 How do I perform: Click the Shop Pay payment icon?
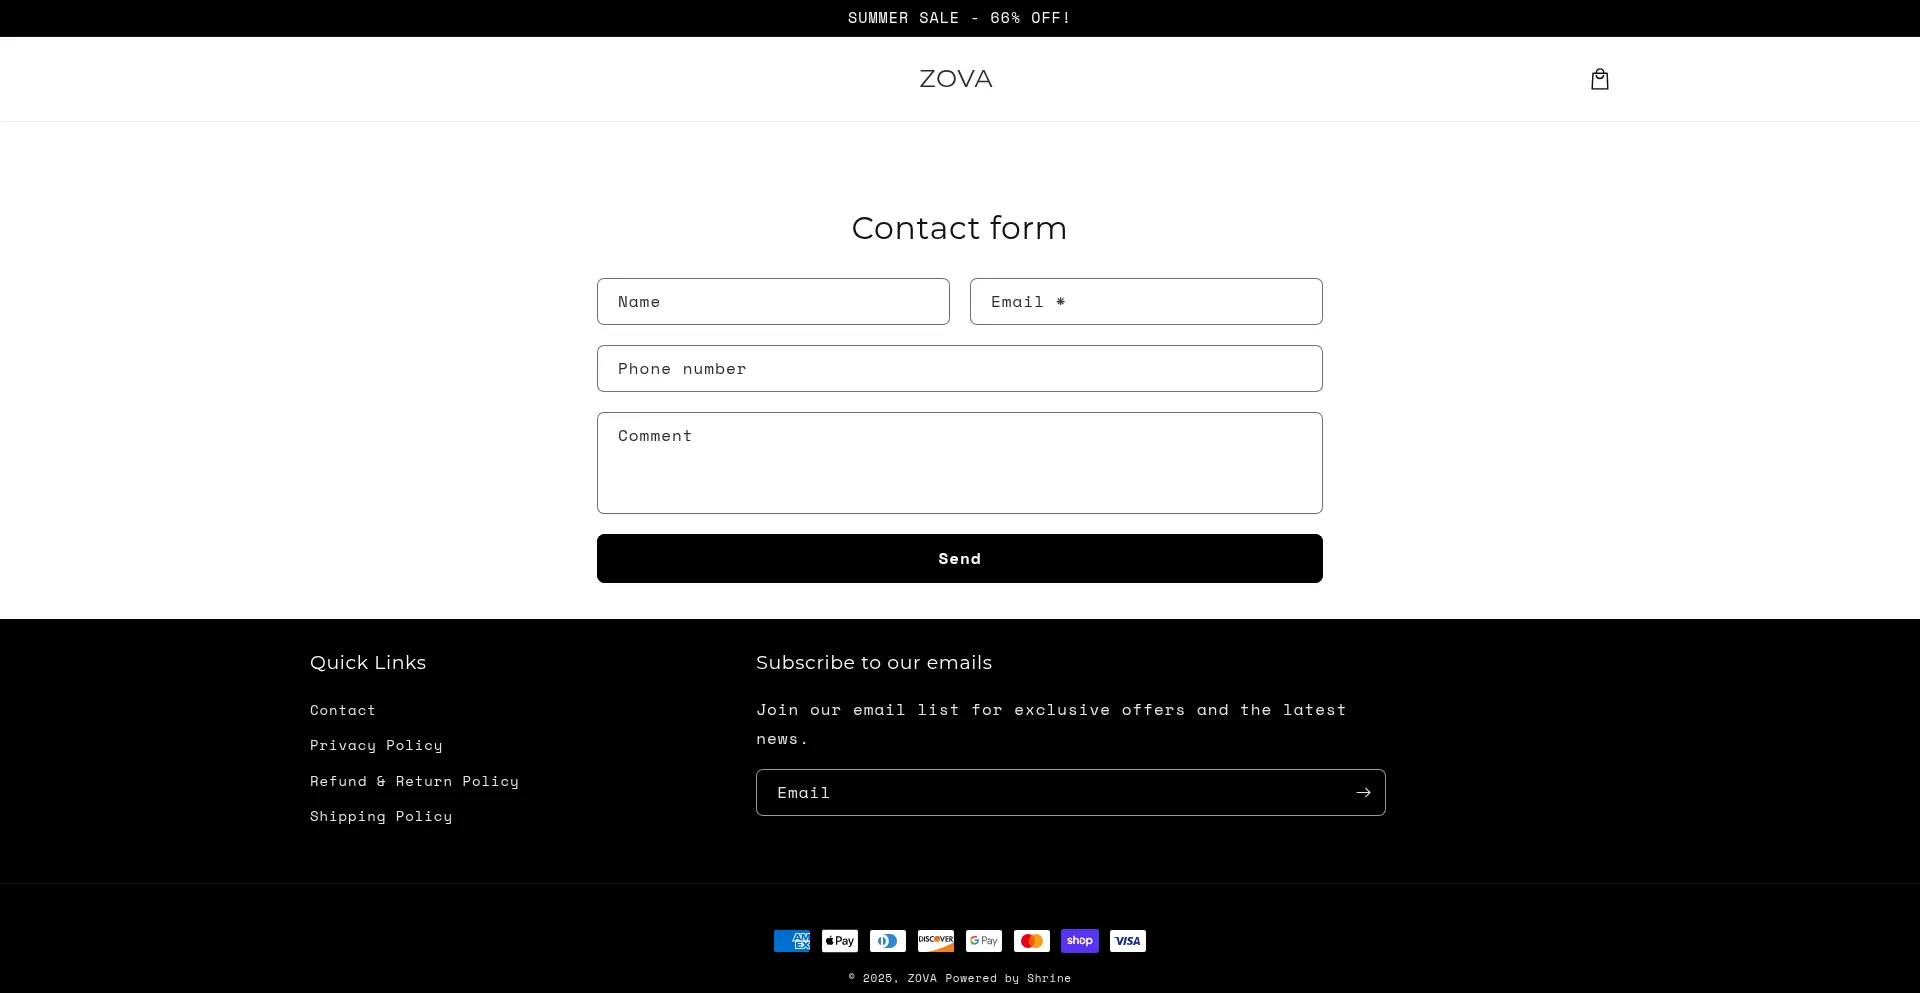1080,941
